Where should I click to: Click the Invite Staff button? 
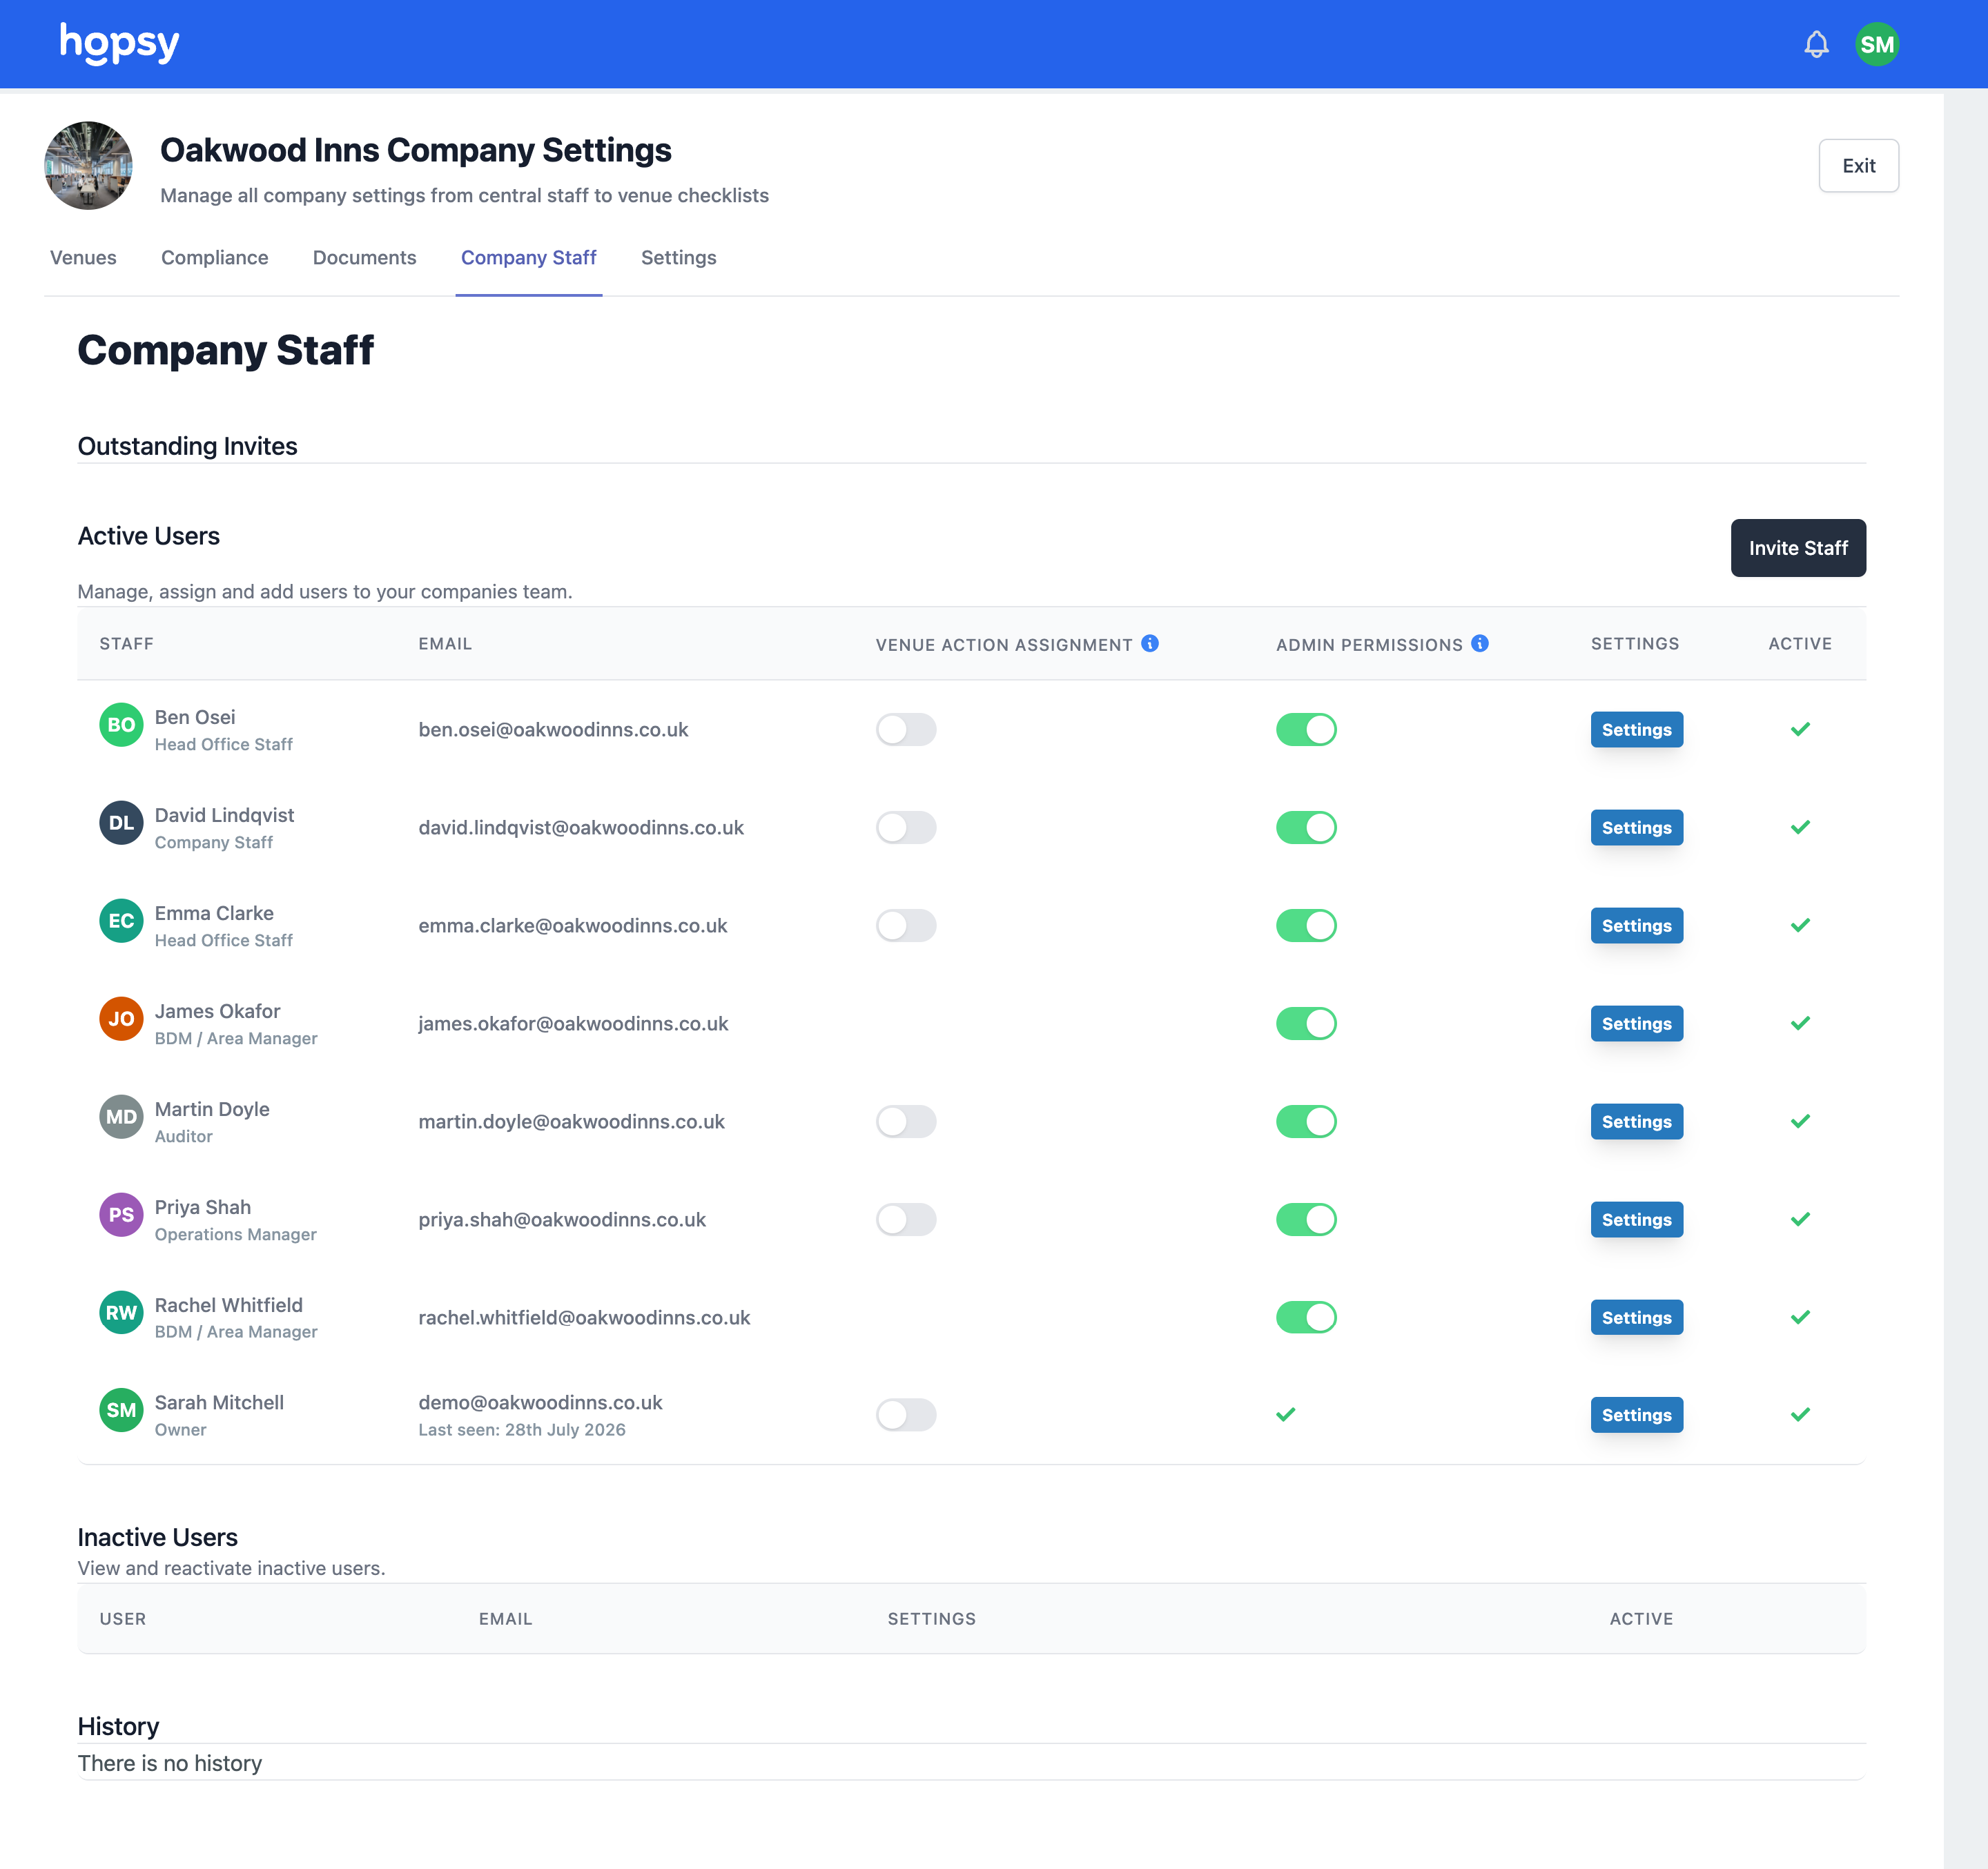click(1798, 548)
